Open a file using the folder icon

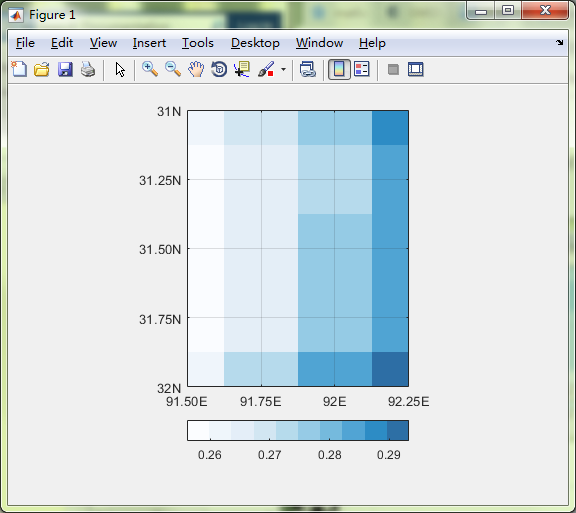[42, 69]
